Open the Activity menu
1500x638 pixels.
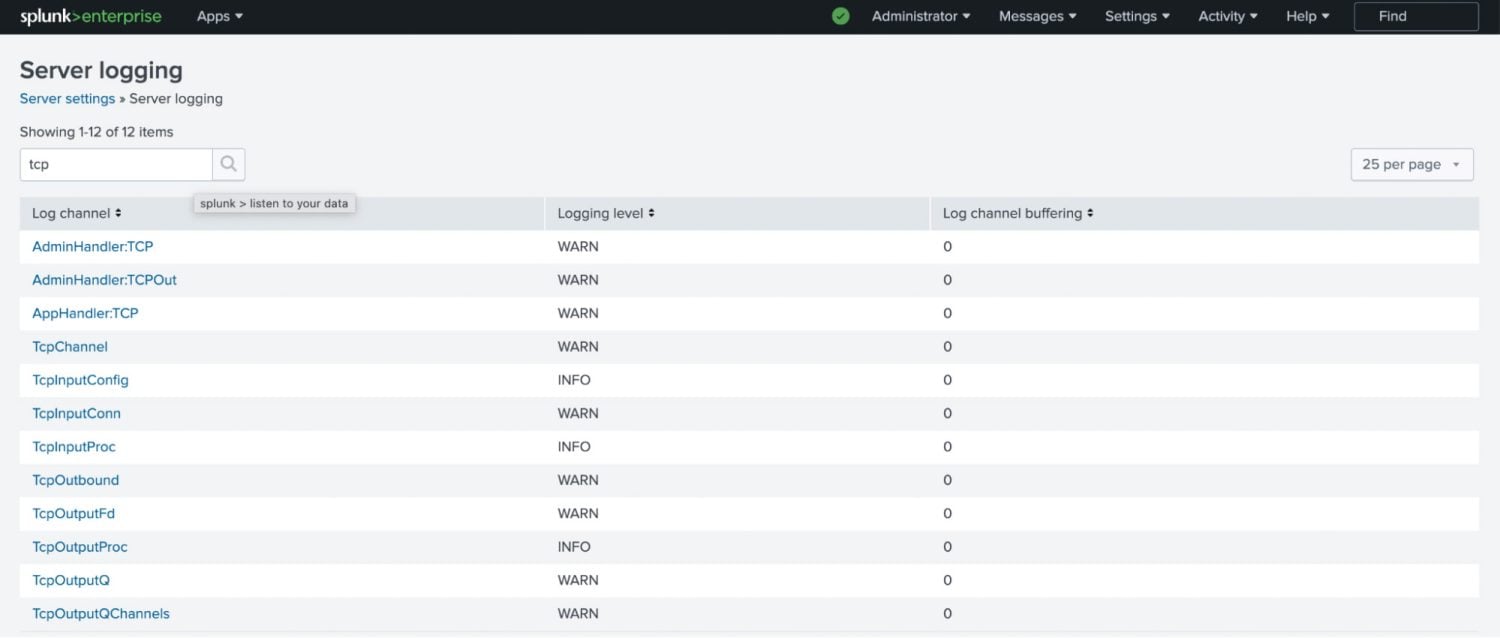pyautogui.click(x=1227, y=16)
